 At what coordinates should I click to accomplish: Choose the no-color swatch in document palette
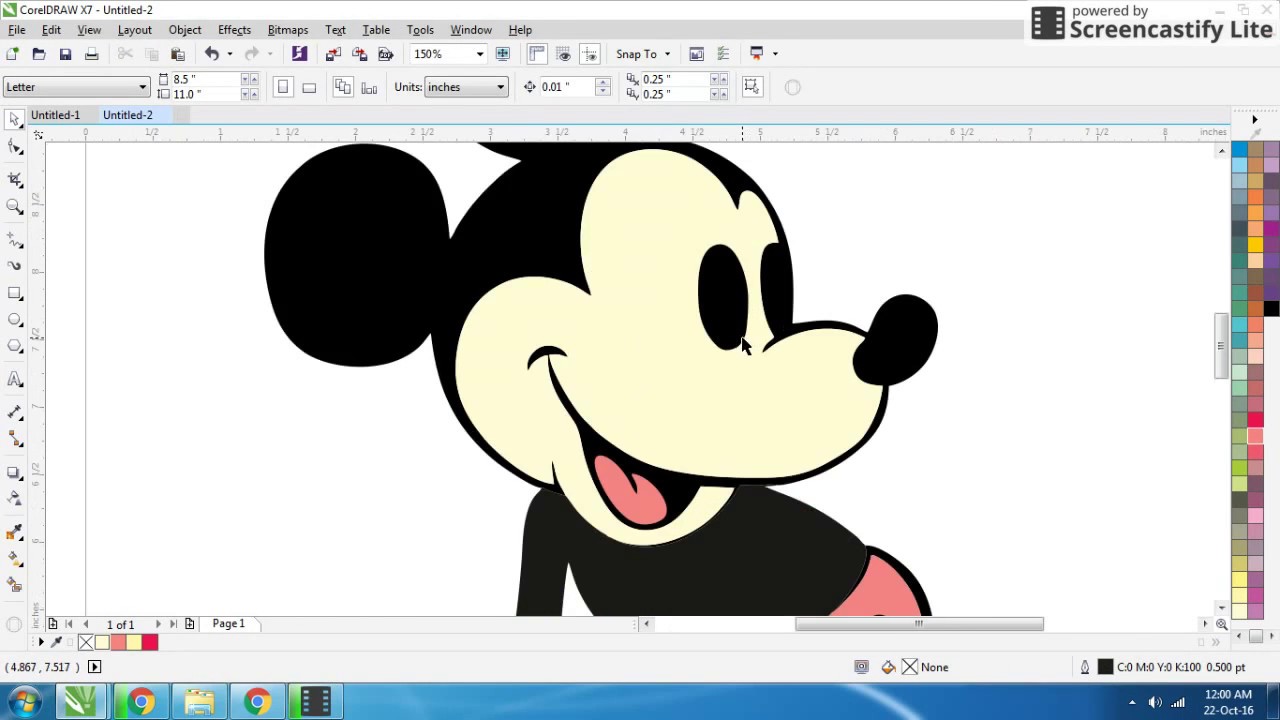coord(86,642)
